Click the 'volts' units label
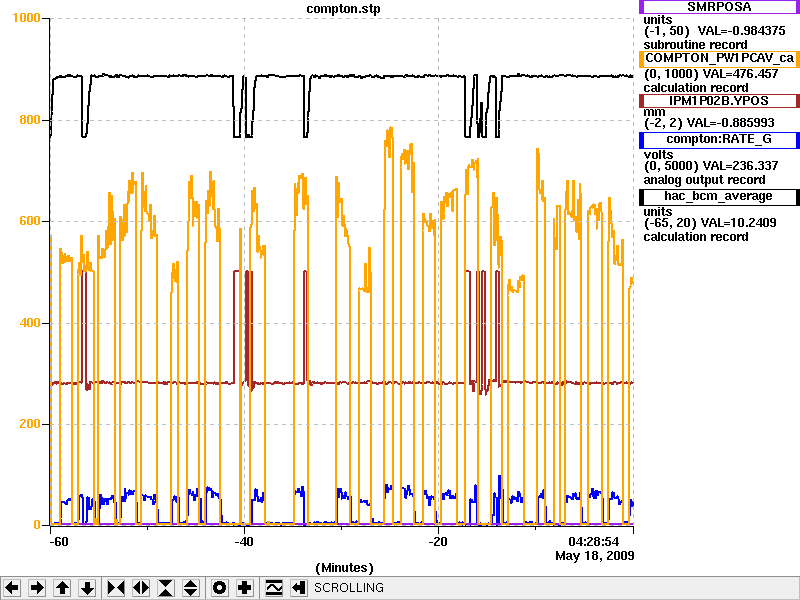The width and height of the screenshot is (800, 600). pyautogui.click(x=658, y=155)
